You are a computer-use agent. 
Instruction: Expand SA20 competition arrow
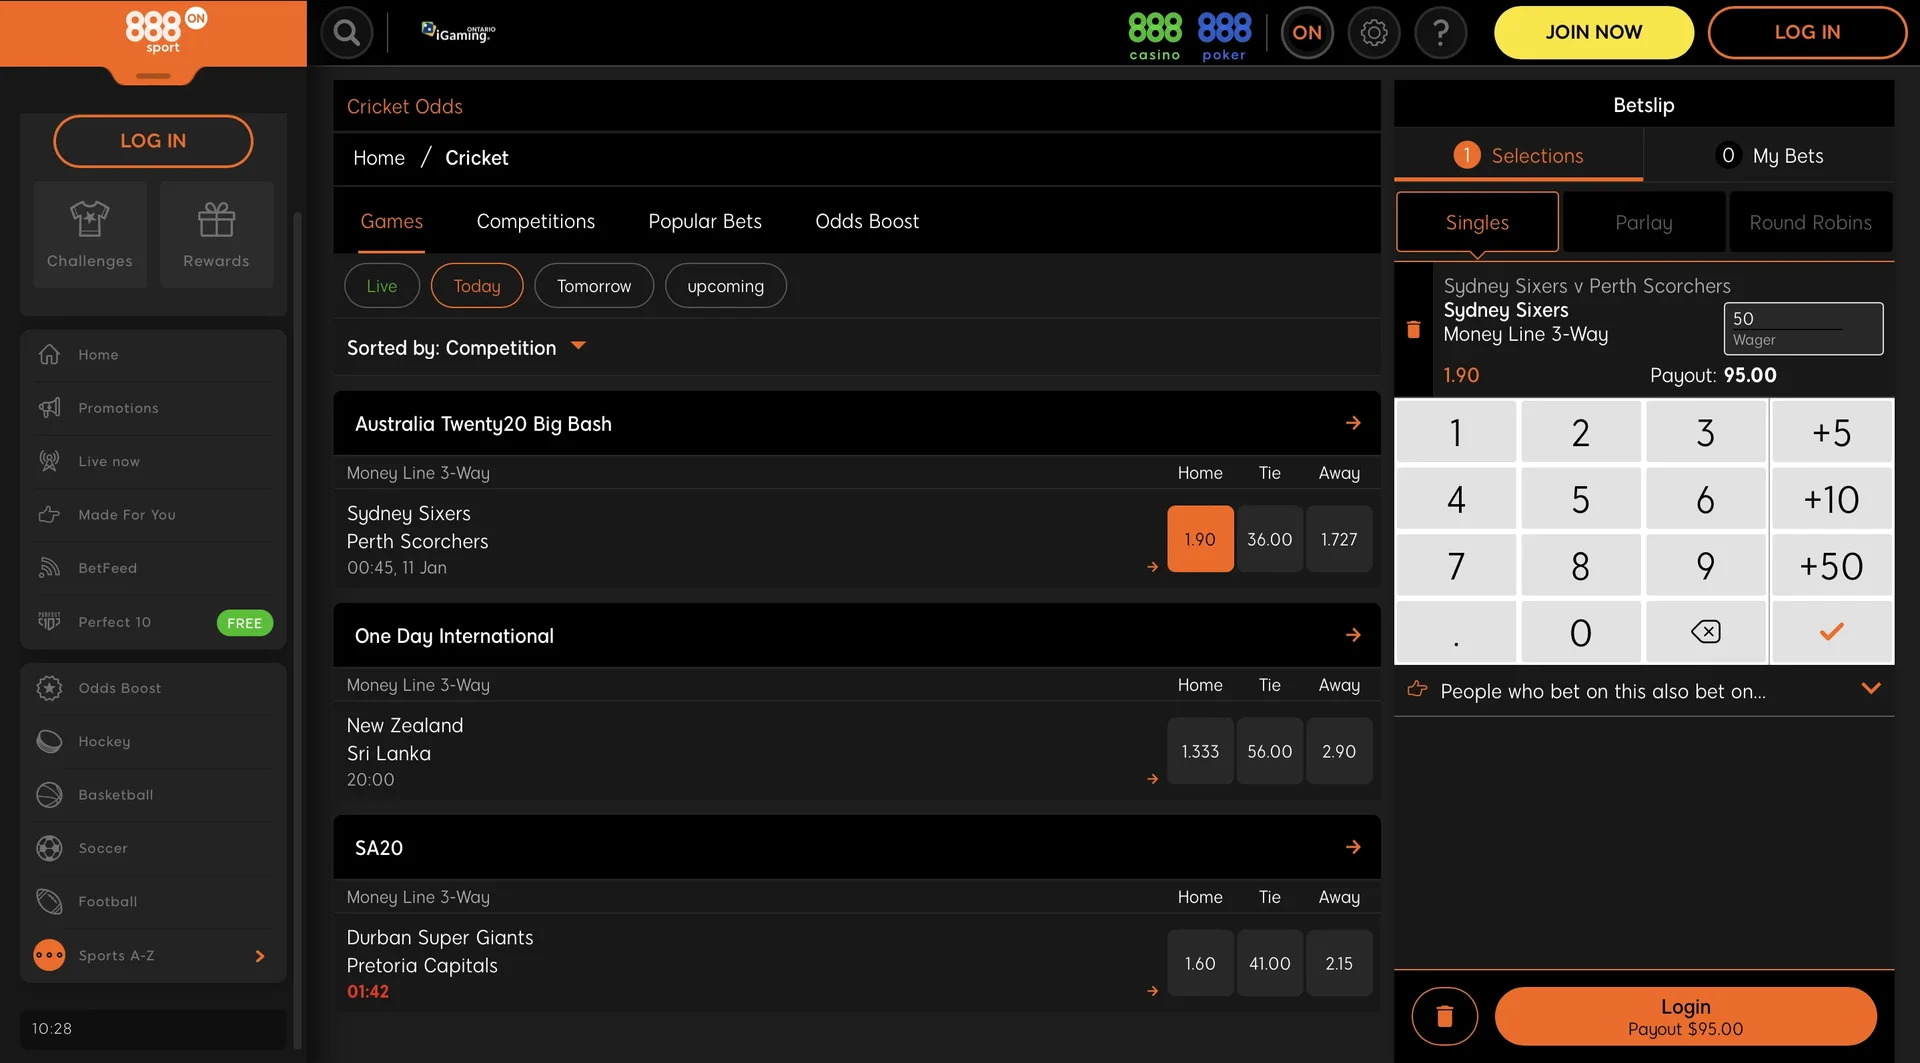pos(1353,847)
